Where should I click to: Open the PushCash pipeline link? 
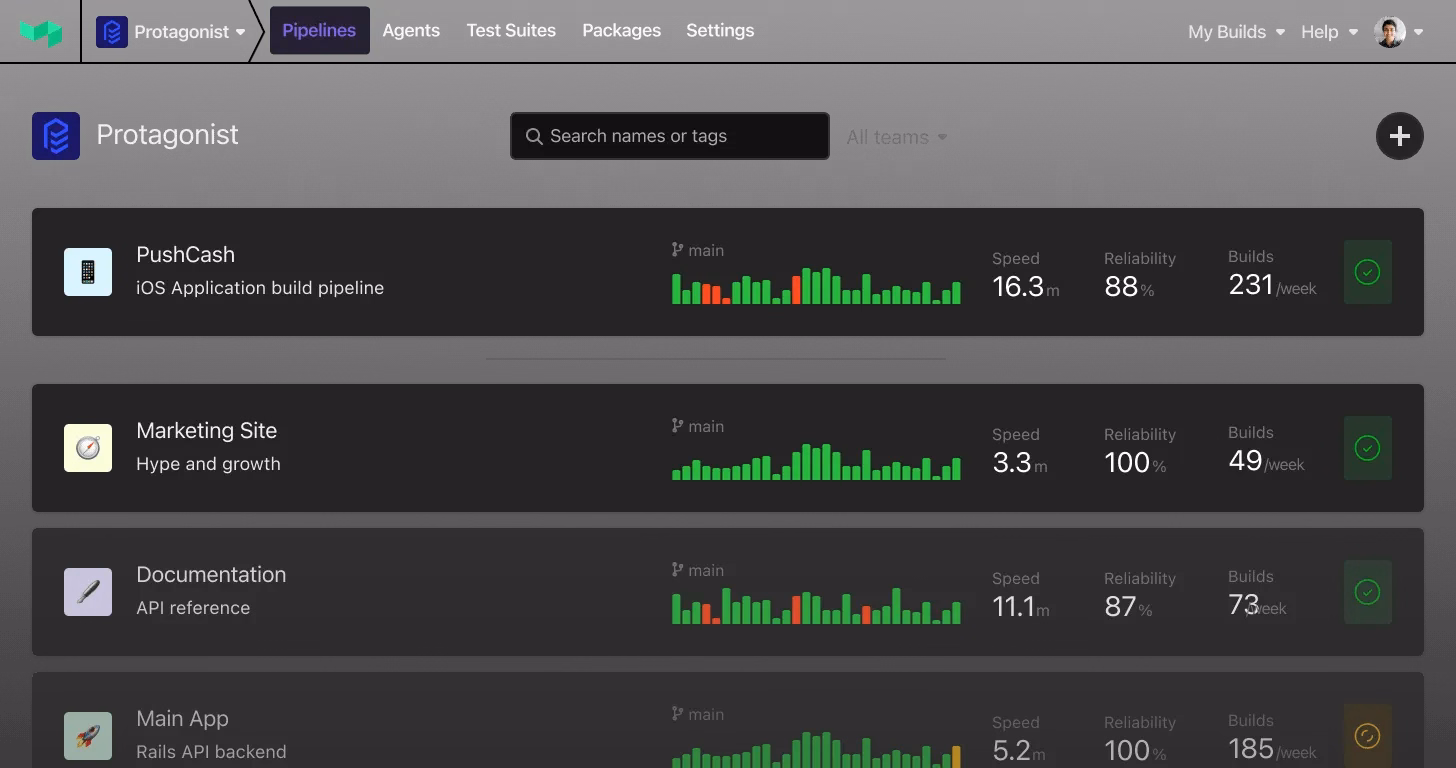coord(186,255)
